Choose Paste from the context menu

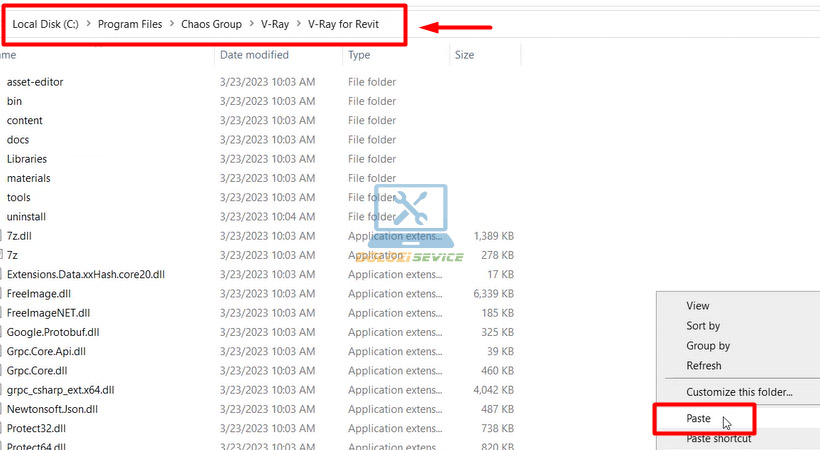[699, 418]
